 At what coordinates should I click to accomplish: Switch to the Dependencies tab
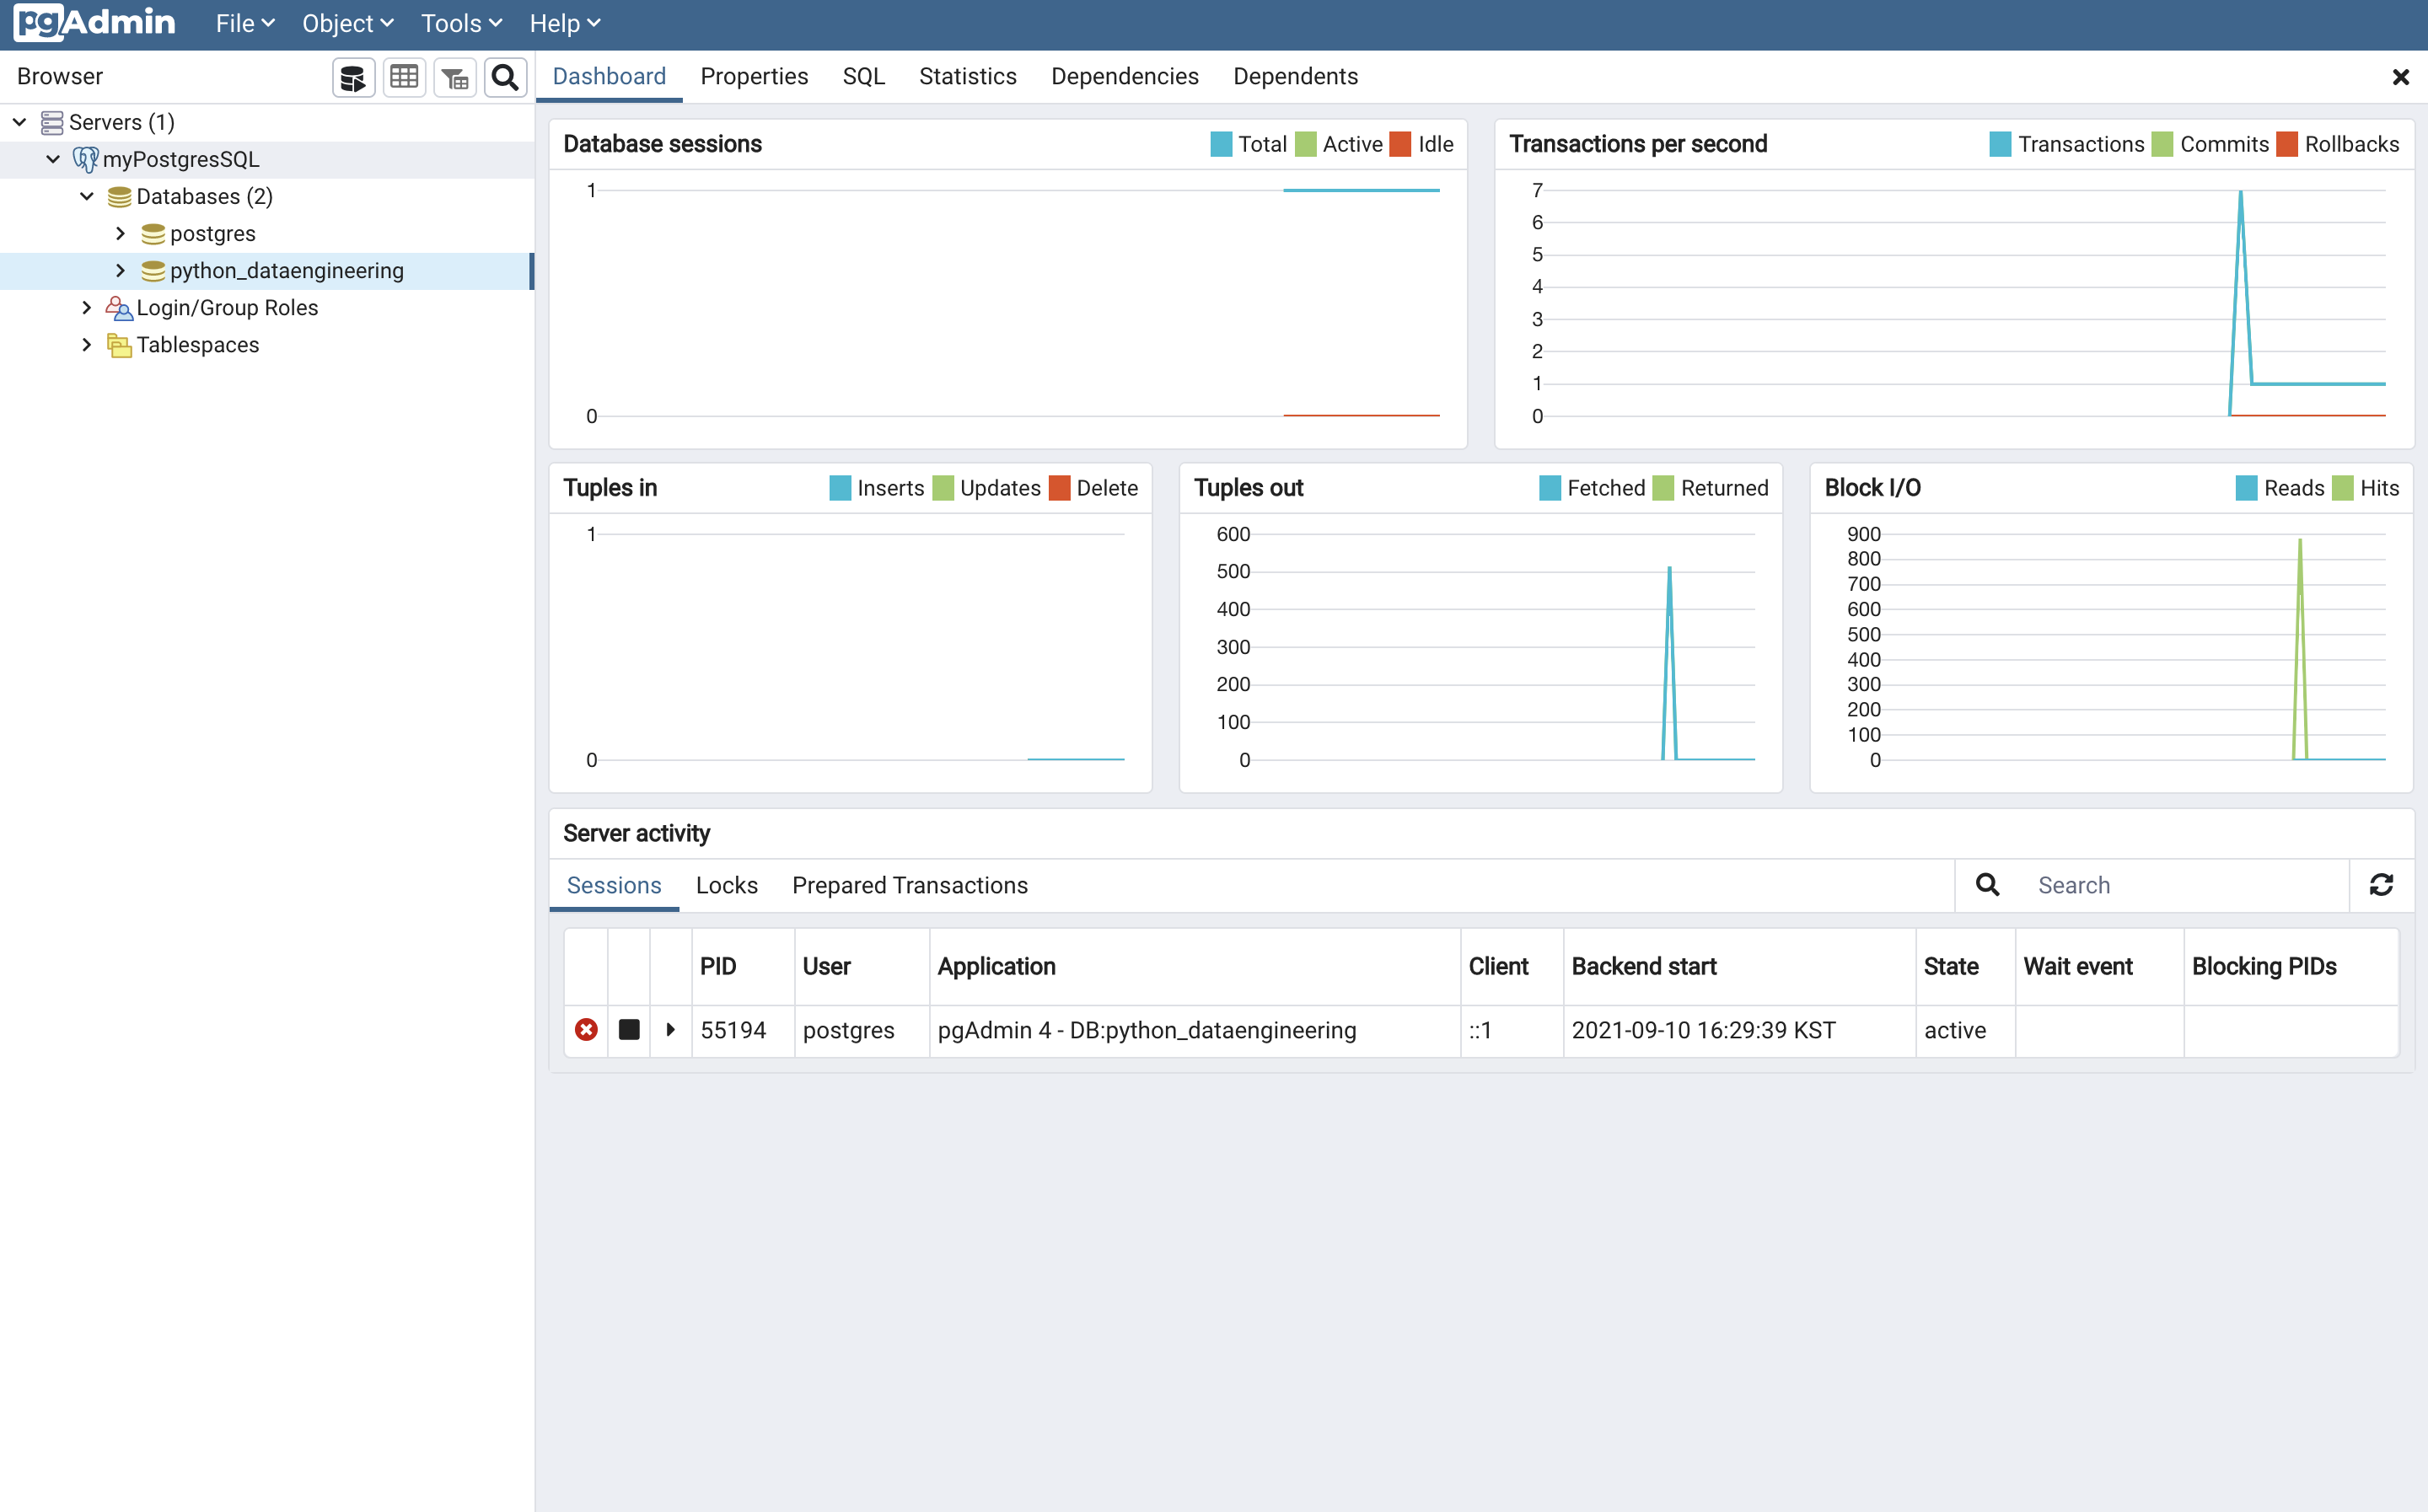[x=1124, y=76]
